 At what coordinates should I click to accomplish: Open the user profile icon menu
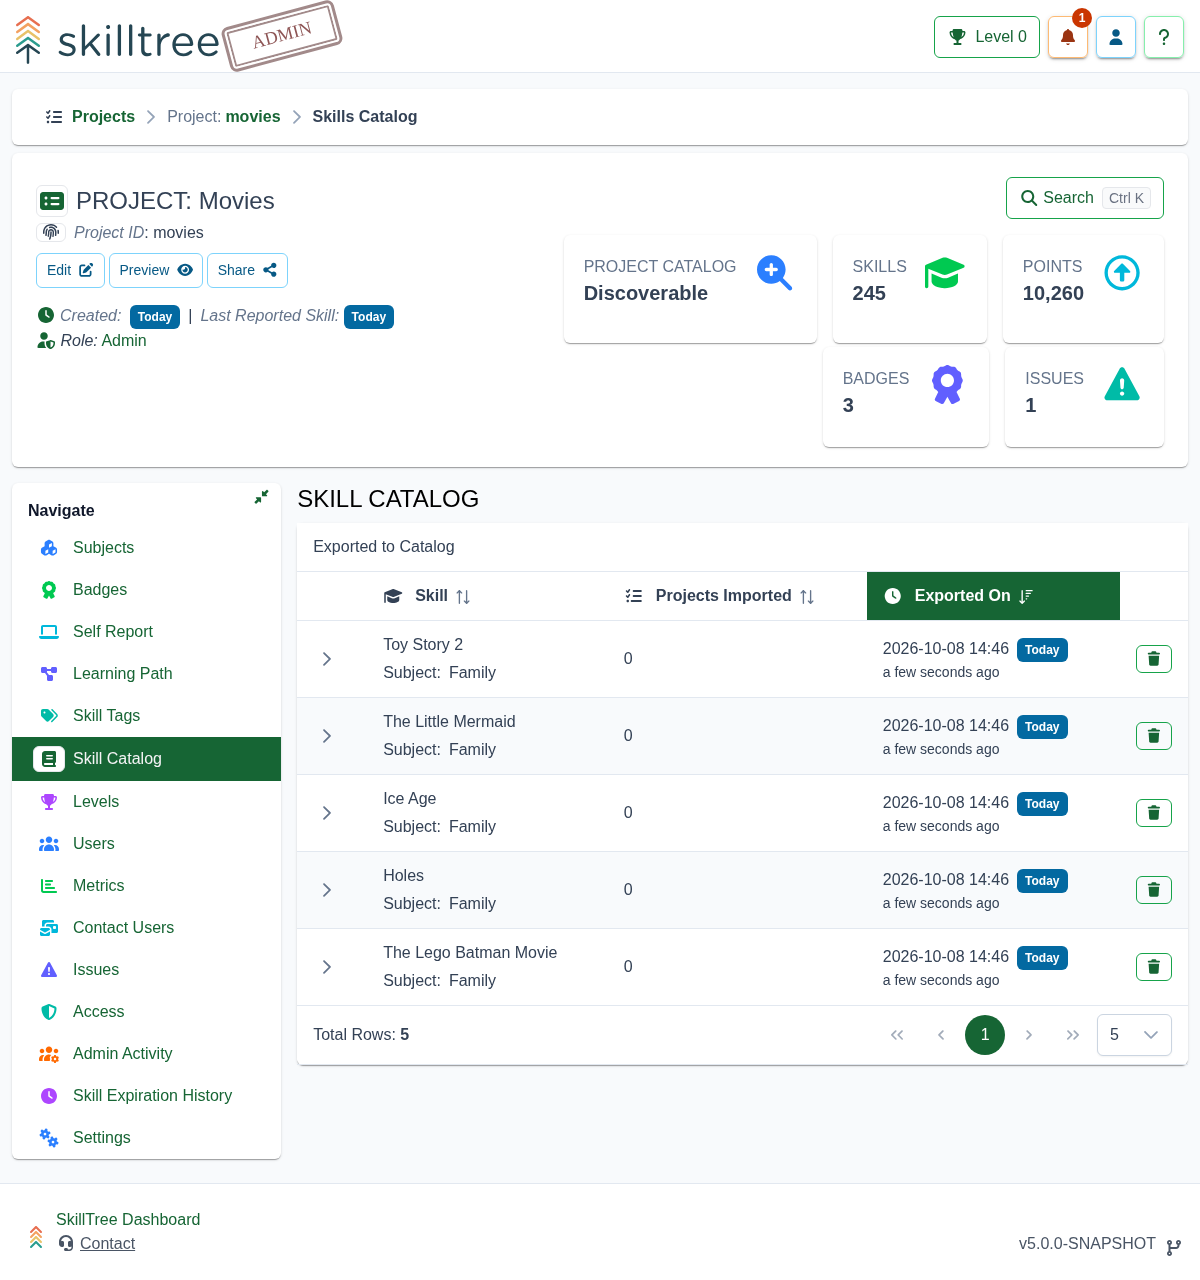coord(1116,37)
